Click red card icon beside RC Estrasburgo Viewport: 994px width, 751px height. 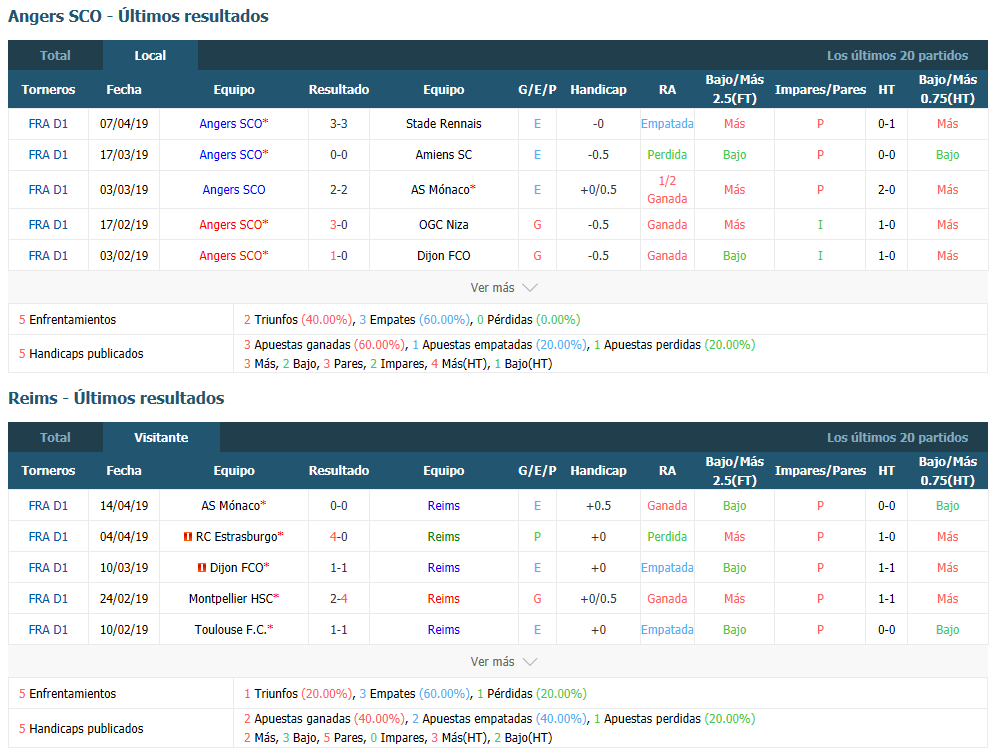click(x=188, y=537)
